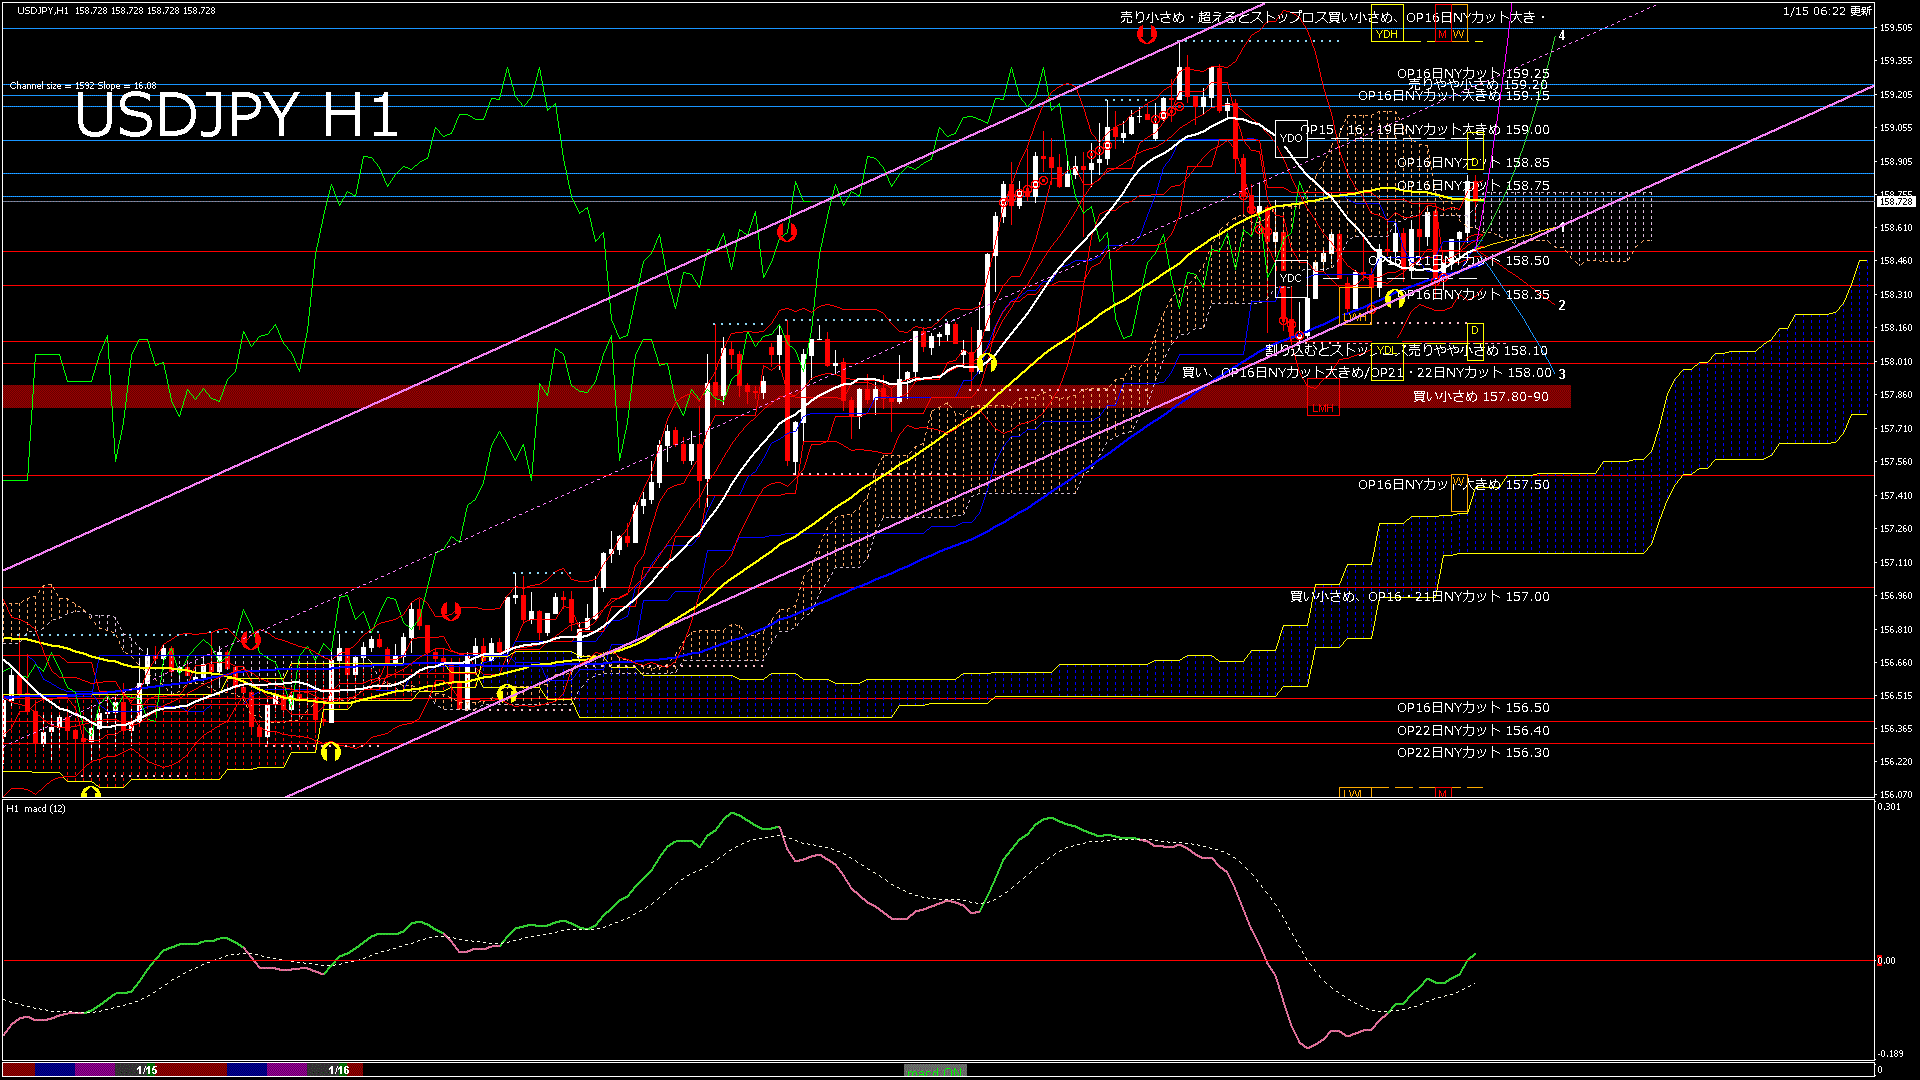This screenshot has width=1920, height=1080.
Task: Click the 1/16 date marker in the session bar
Action: coord(339,1069)
